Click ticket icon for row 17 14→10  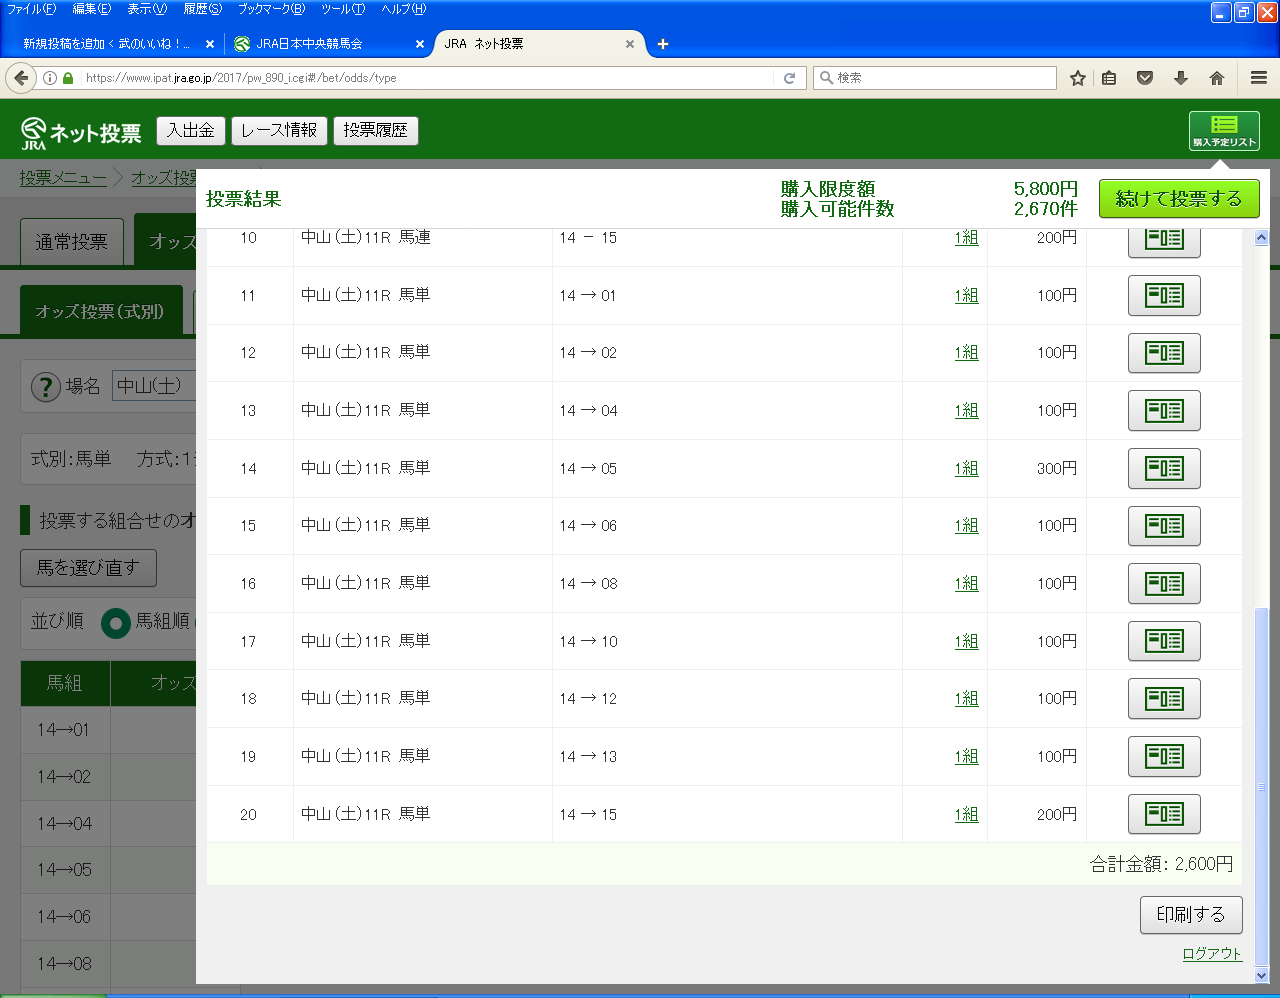(1164, 641)
